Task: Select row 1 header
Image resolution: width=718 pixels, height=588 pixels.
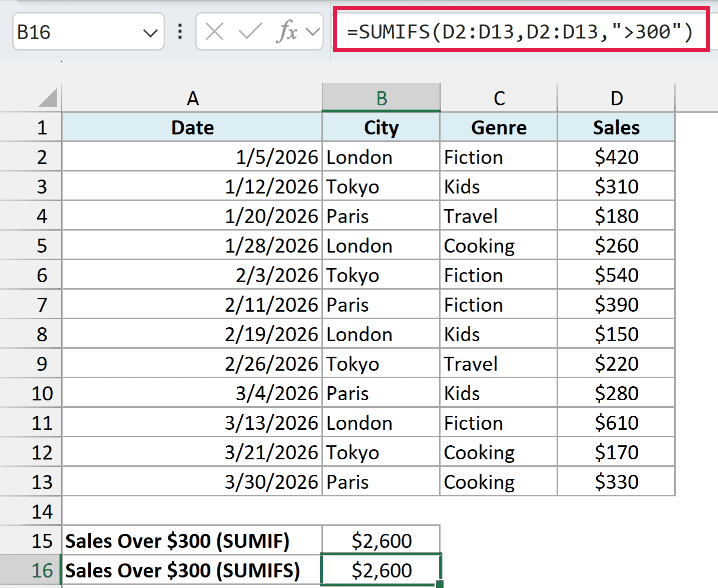Action: [x=31, y=127]
